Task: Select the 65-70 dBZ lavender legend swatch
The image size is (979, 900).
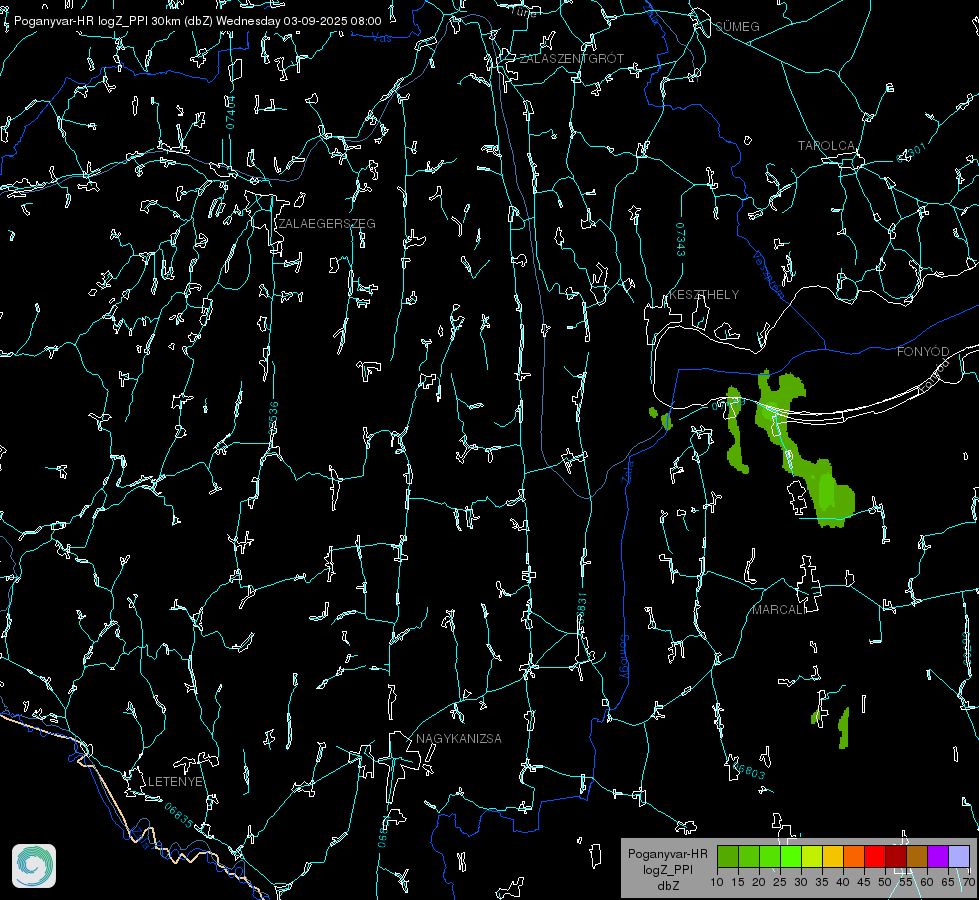Action: 958,856
